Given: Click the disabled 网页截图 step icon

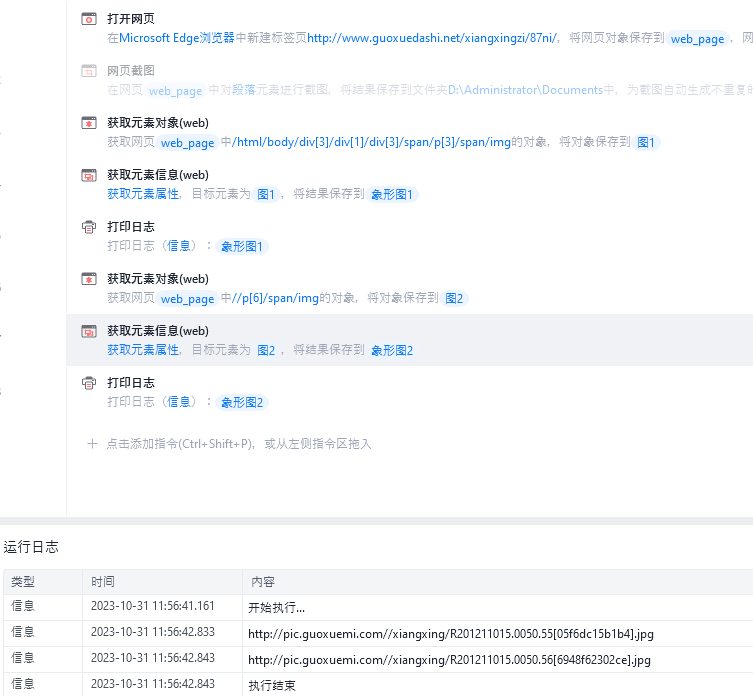Looking at the screenshot, I should 89,71.
